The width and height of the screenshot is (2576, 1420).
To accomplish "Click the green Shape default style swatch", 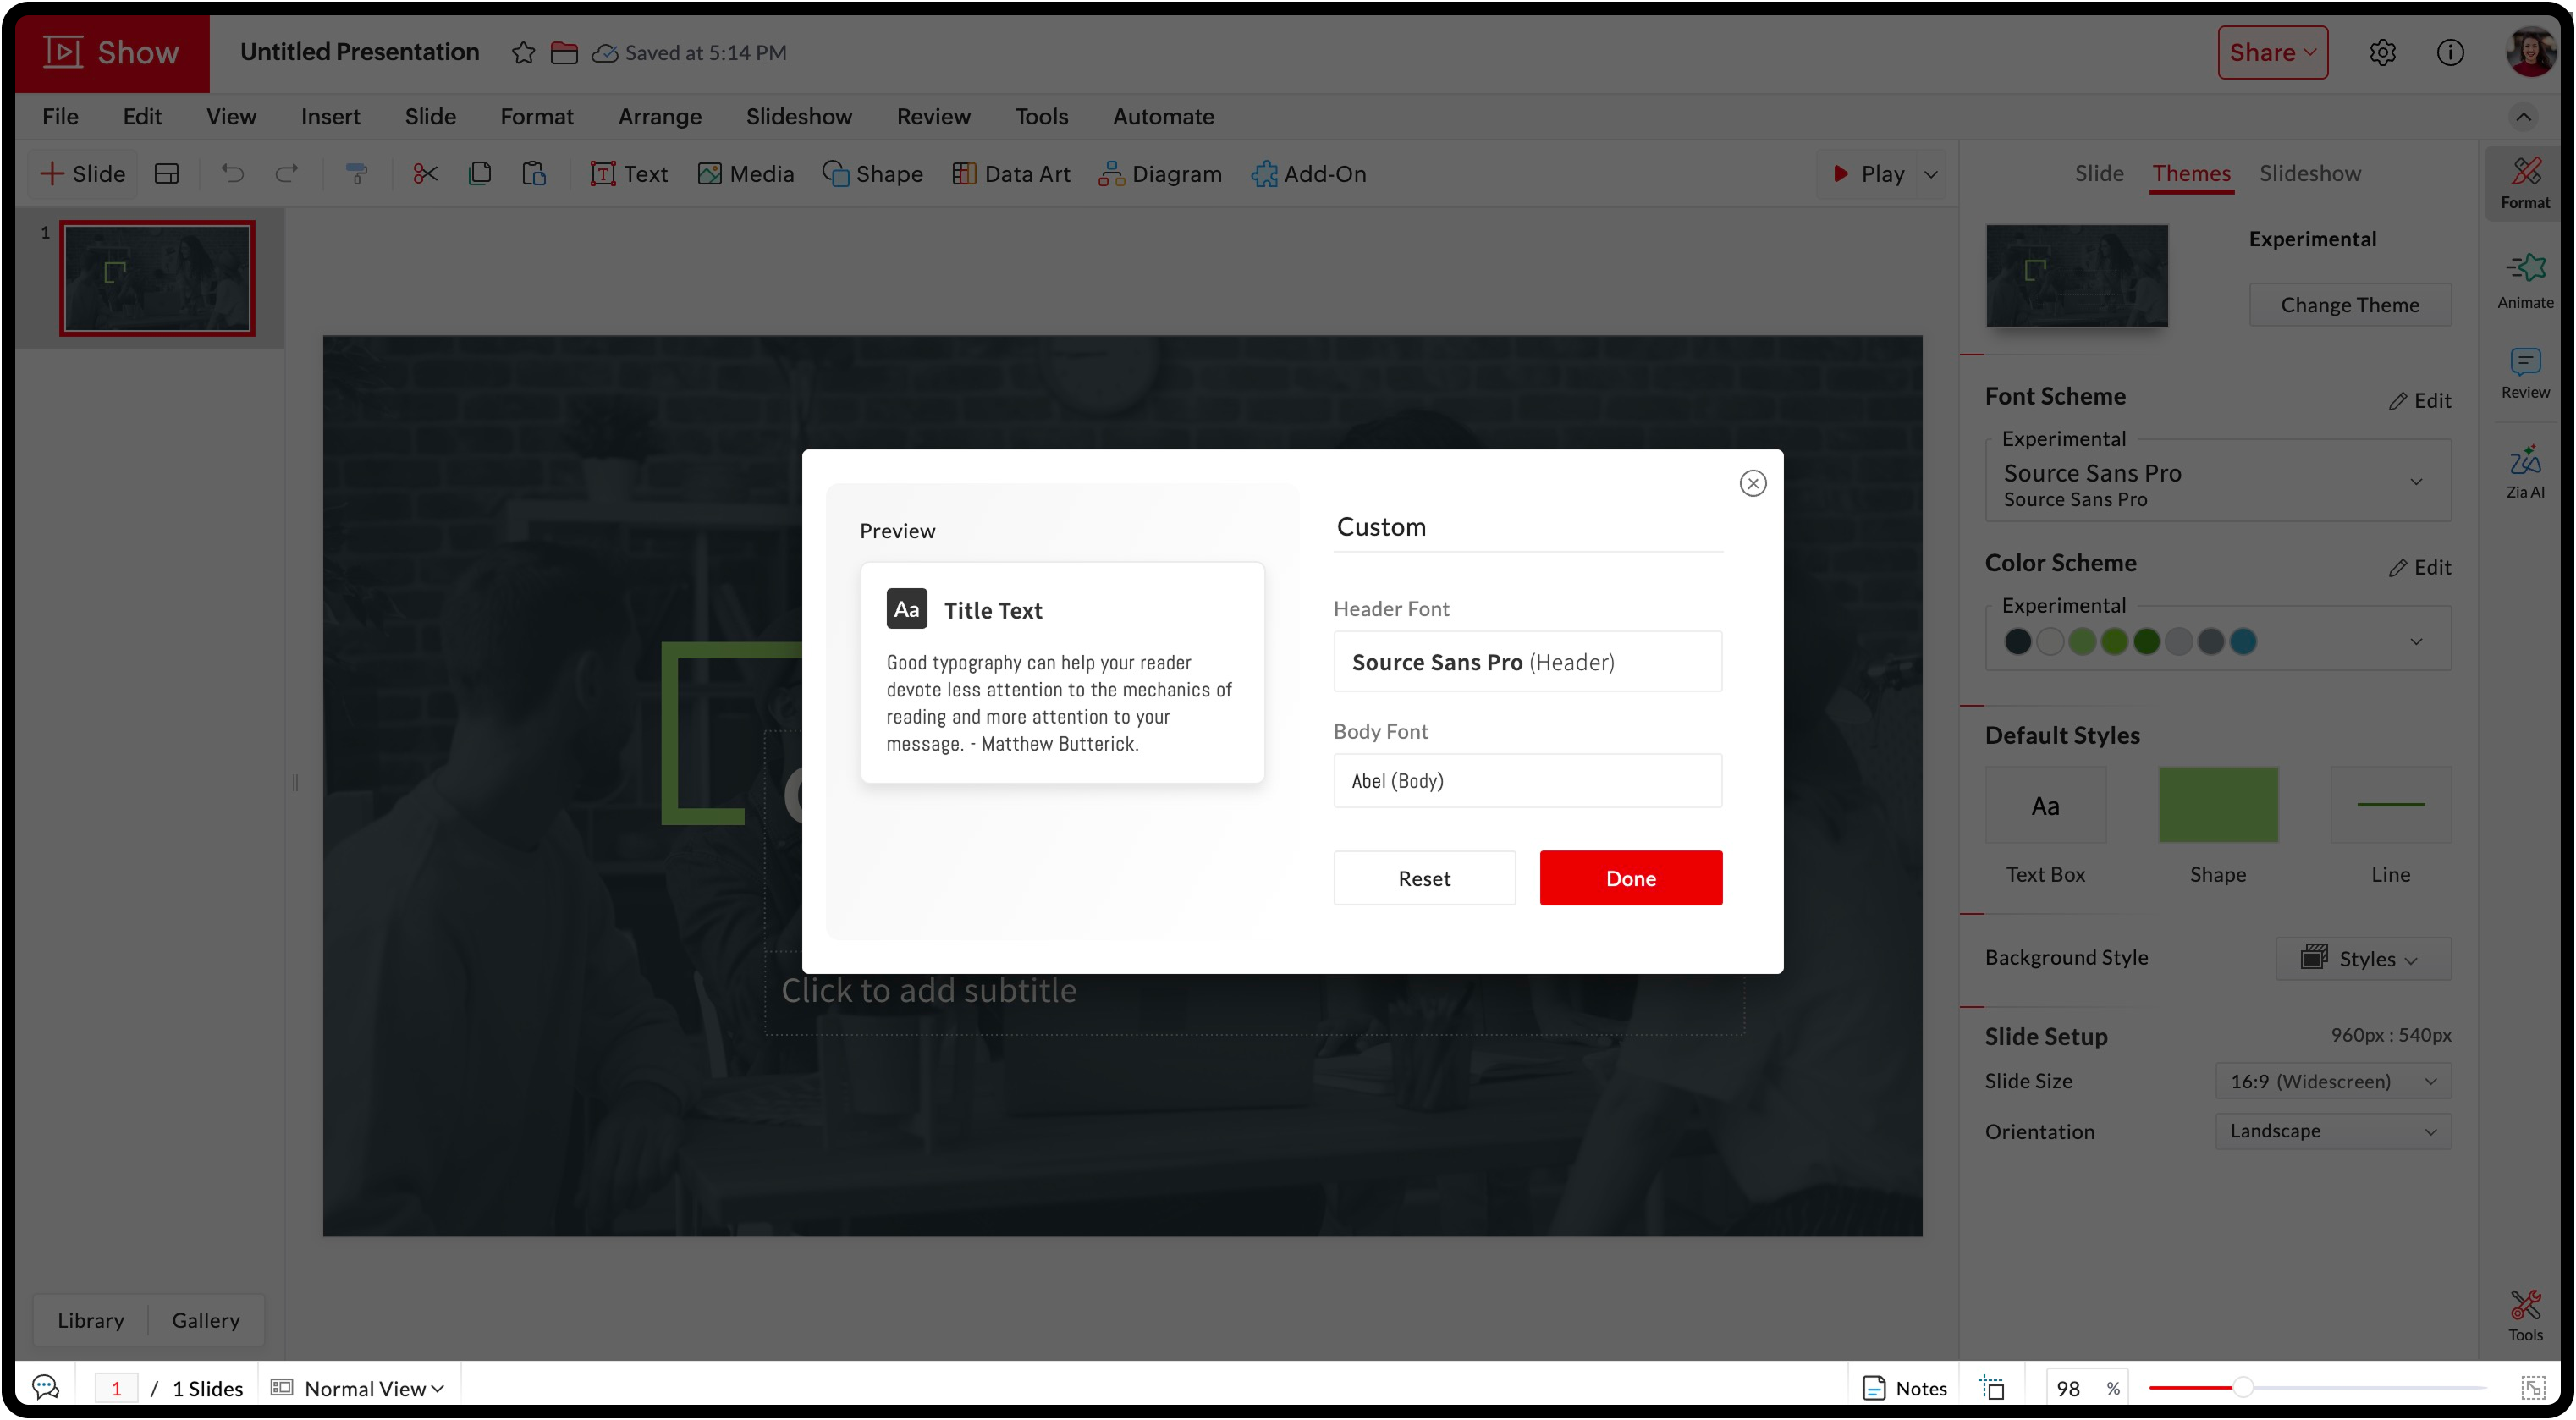I will click(2217, 805).
